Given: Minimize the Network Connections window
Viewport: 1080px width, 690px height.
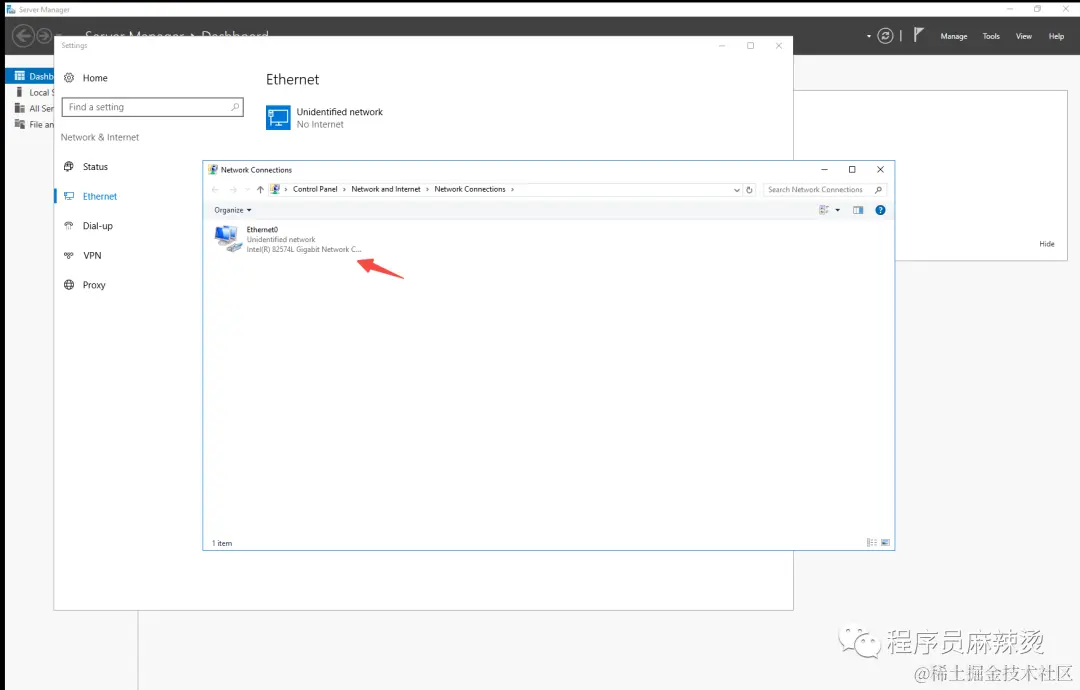Looking at the screenshot, I should pyautogui.click(x=824, y=169).
